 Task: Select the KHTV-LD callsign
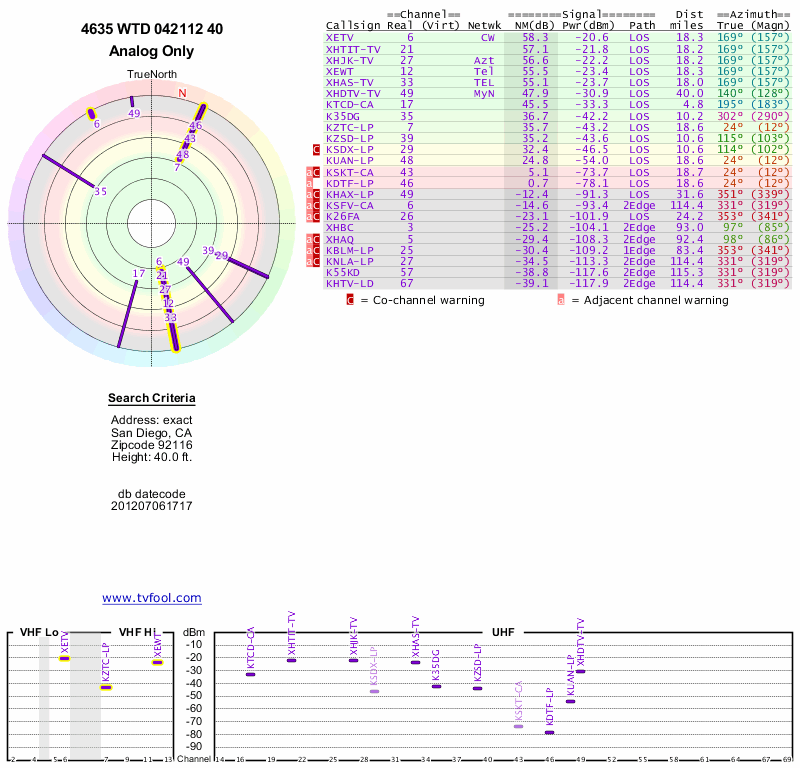(350, 283)
